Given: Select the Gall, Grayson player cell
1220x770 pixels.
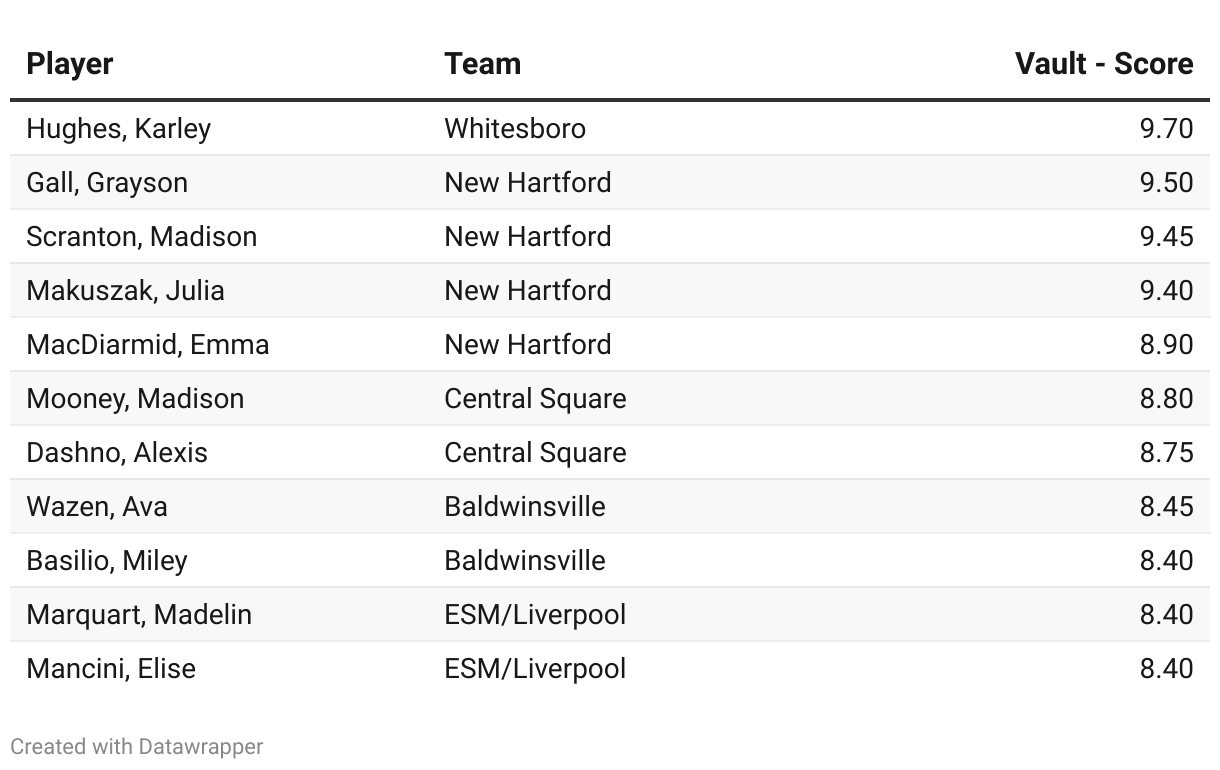Looking at the screenshot, I should 107,183.
